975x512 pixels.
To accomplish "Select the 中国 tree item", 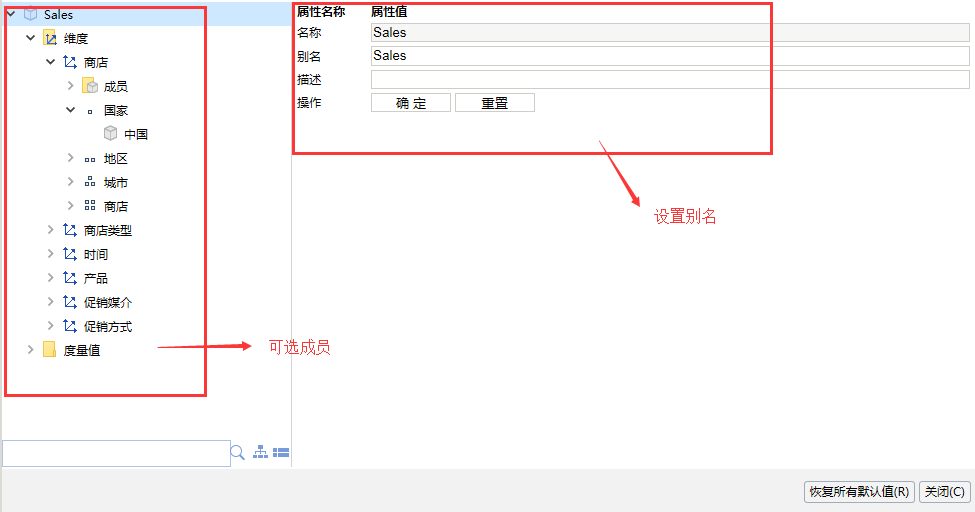I will point(136,134).
